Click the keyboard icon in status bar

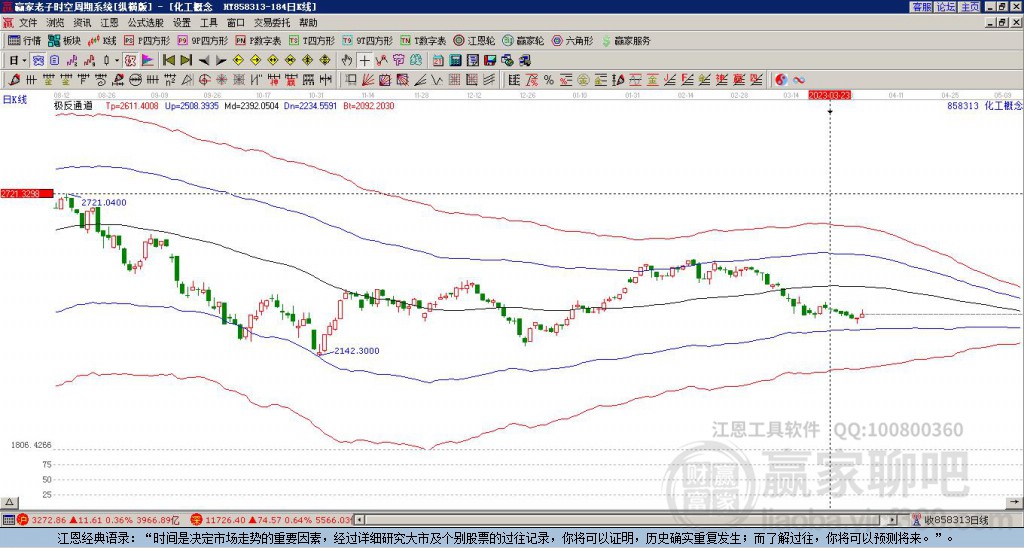(x=8, y=520)
